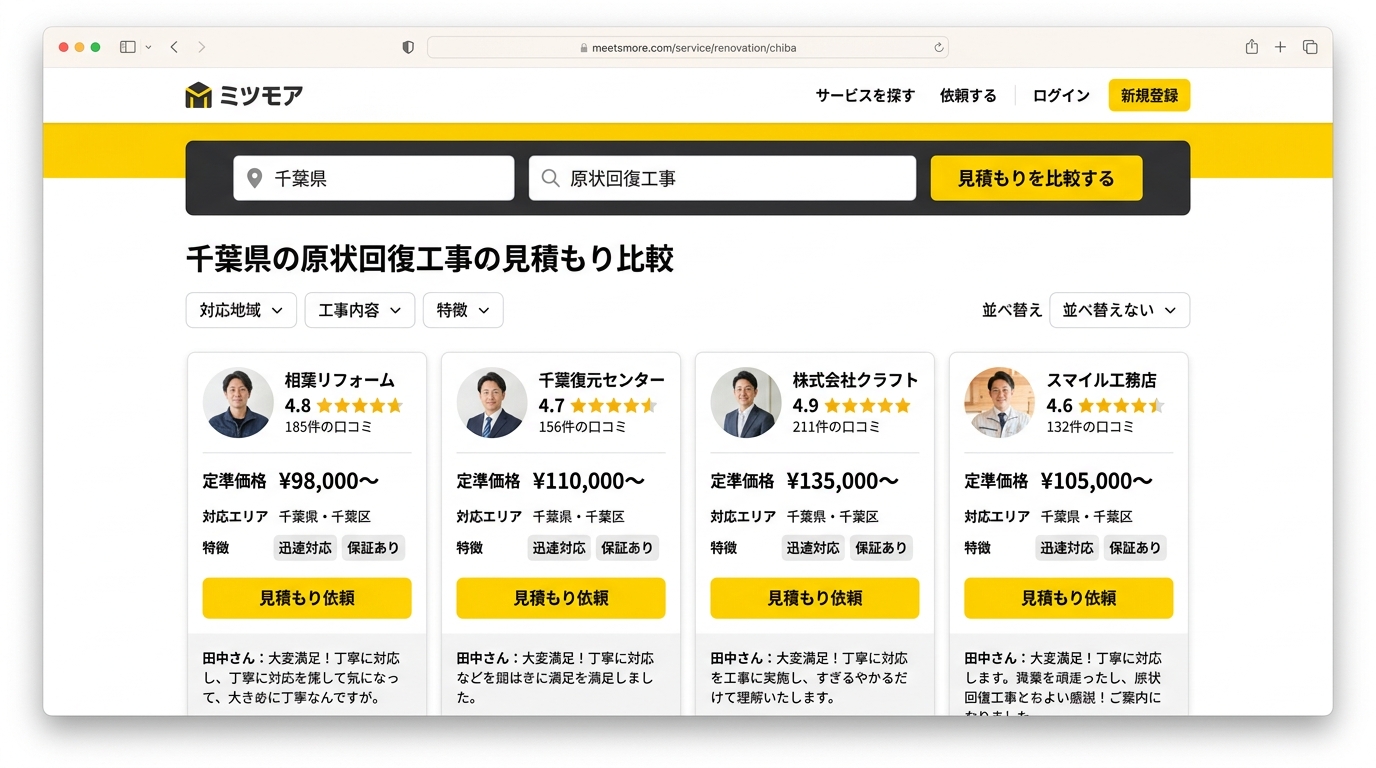
Task: Expand the 対応地域 filter dropdown
Action: [x=241, y=310]
